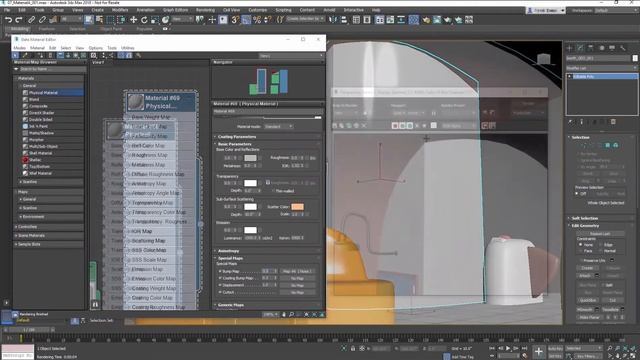Select the Face constraint radio button

pos(580,251)
